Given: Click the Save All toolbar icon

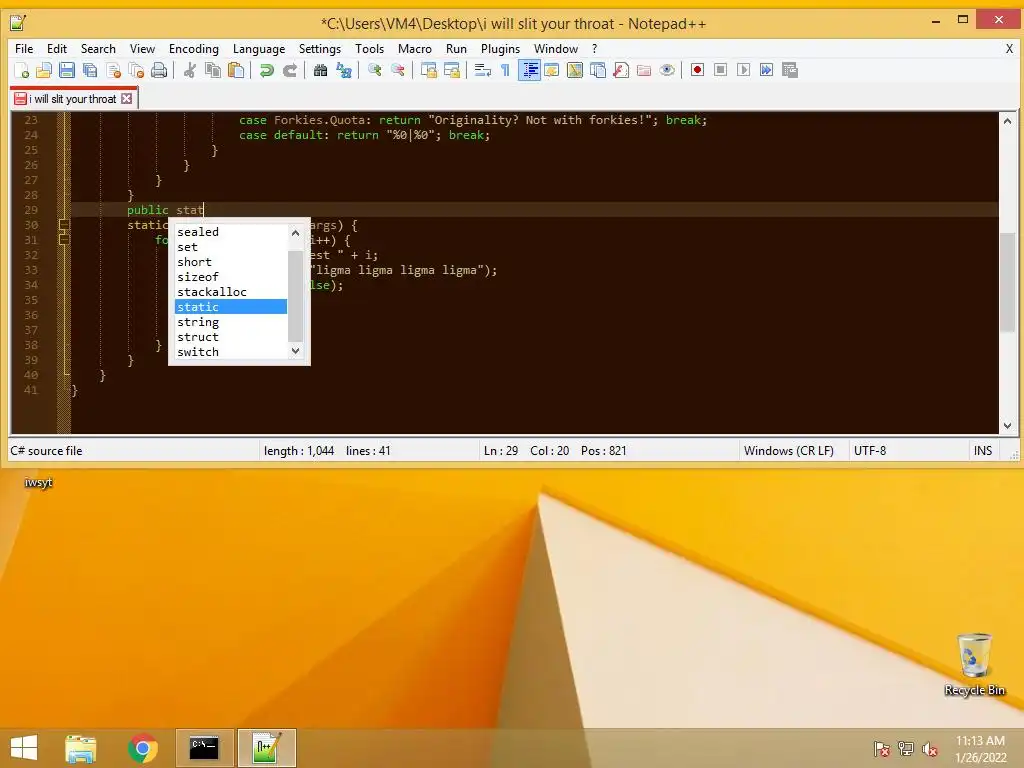Looking at the screenshot, I should [x=90, y=70].
